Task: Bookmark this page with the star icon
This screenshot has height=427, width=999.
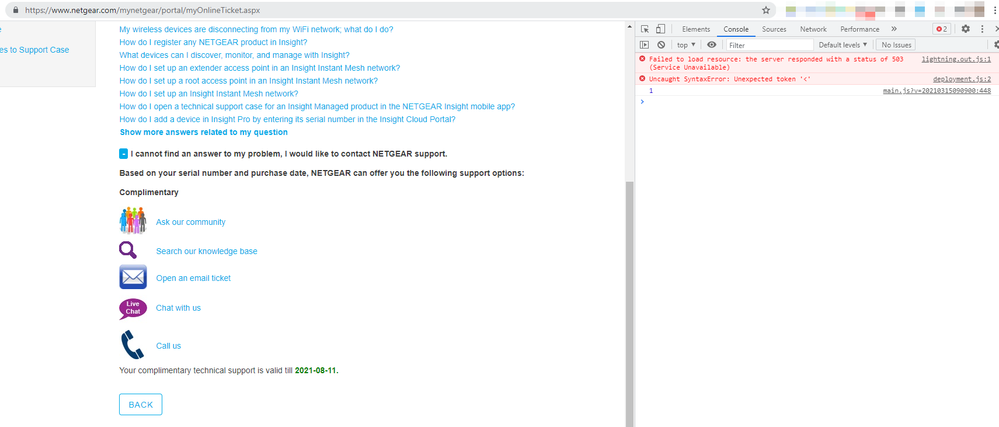Action: coord(766,10)
